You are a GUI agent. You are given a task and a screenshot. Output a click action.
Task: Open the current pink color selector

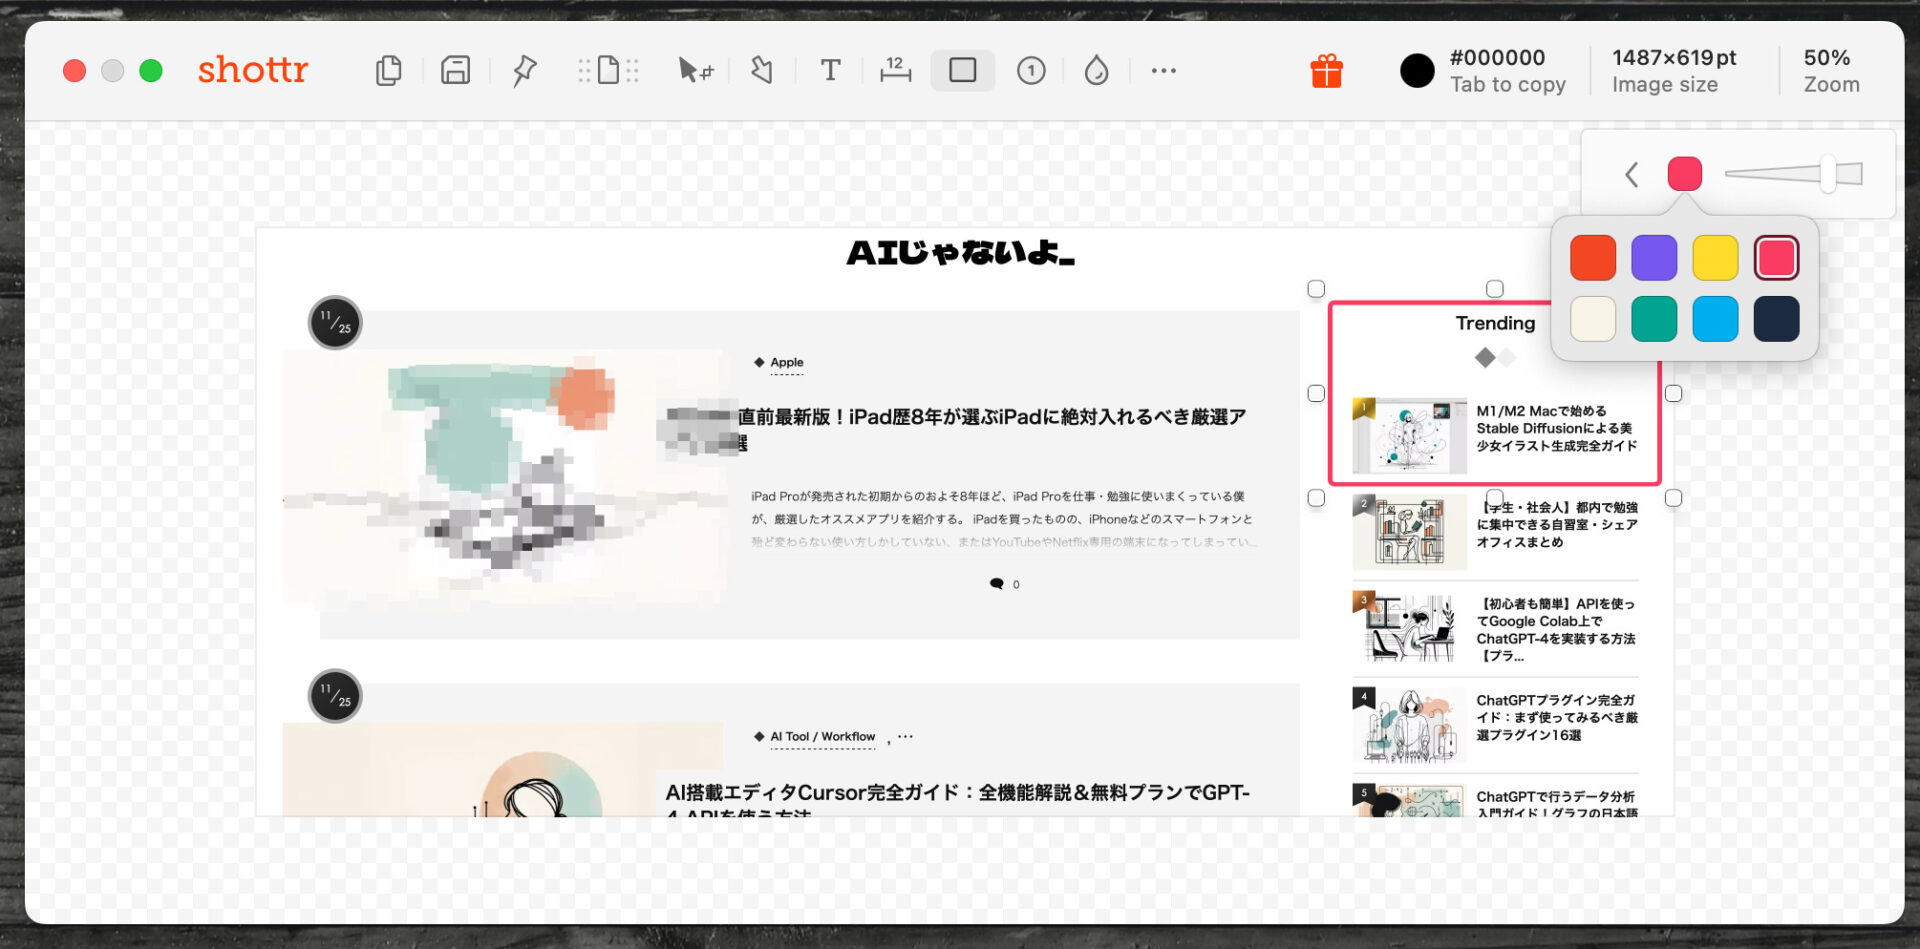click(x=1684, y=174)
